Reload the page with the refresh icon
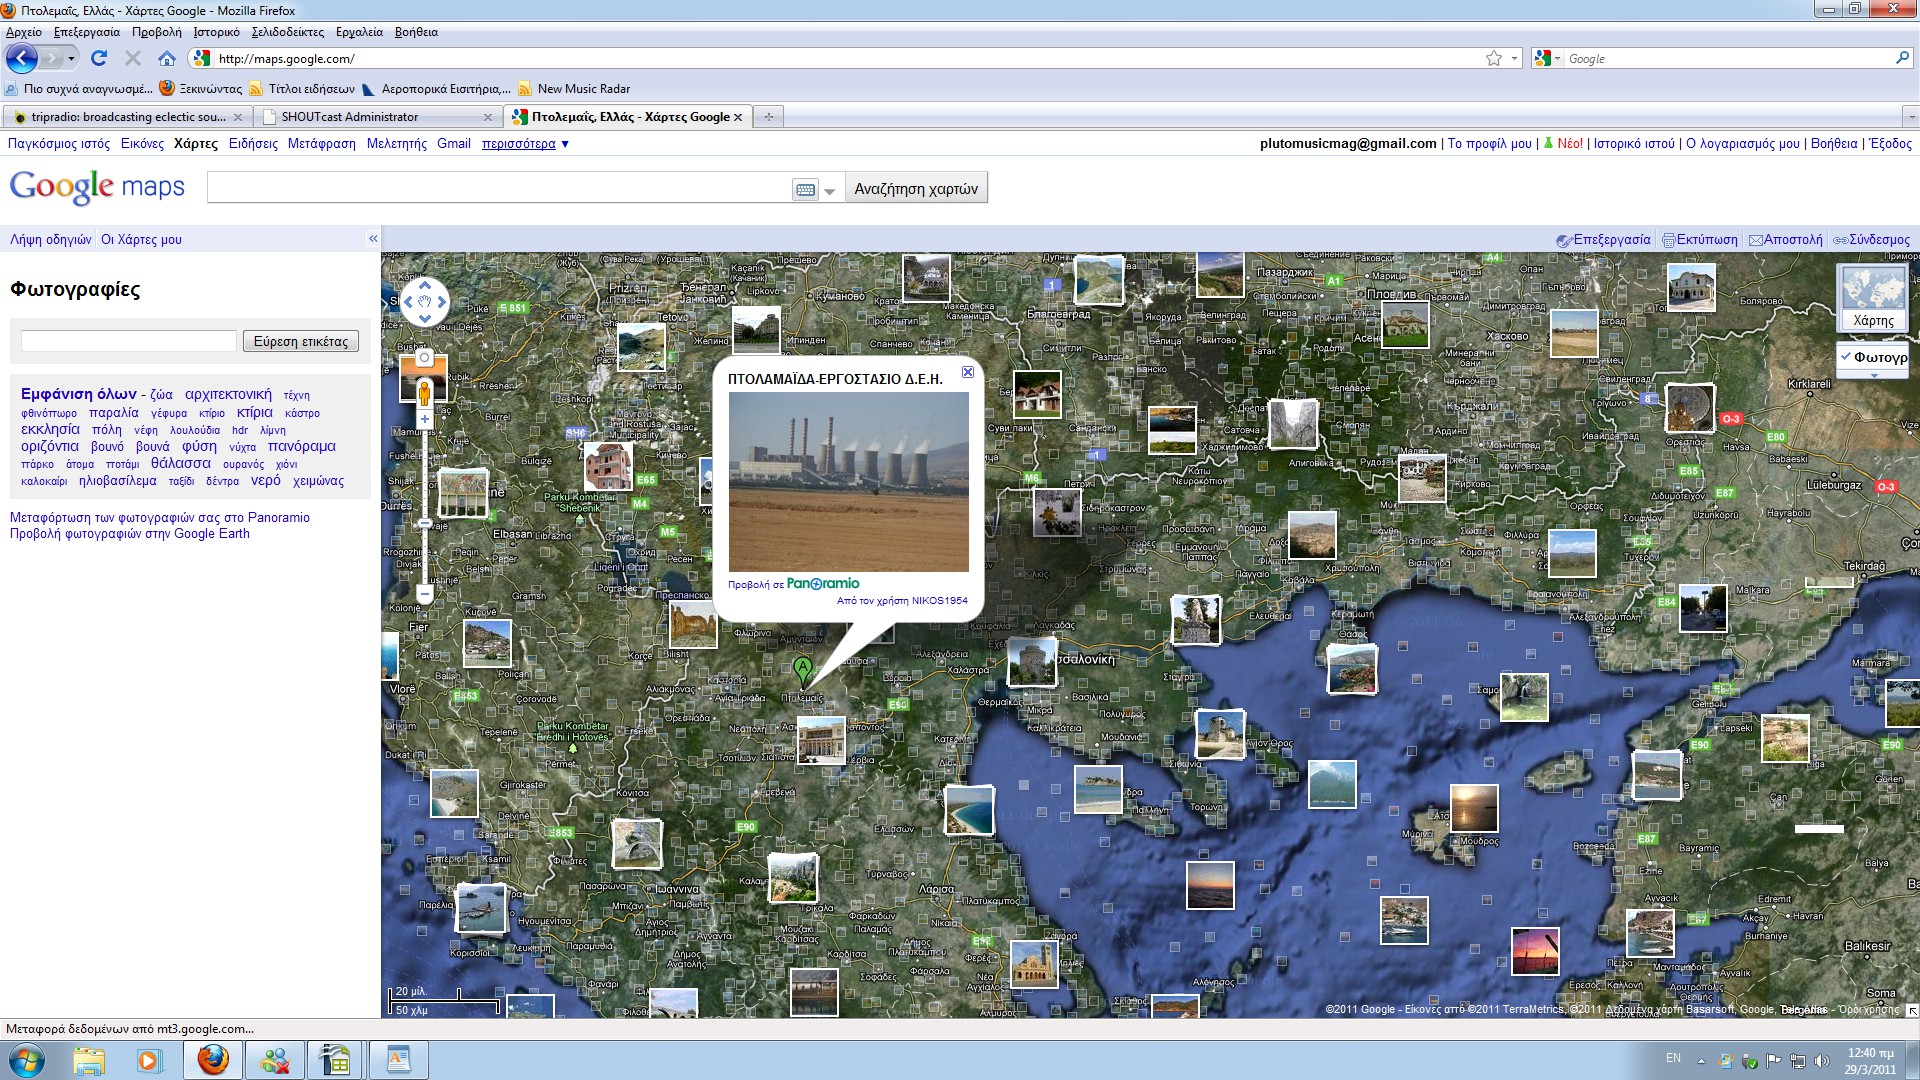This screenshot has height=1080, width=1920. coord(99,59)
